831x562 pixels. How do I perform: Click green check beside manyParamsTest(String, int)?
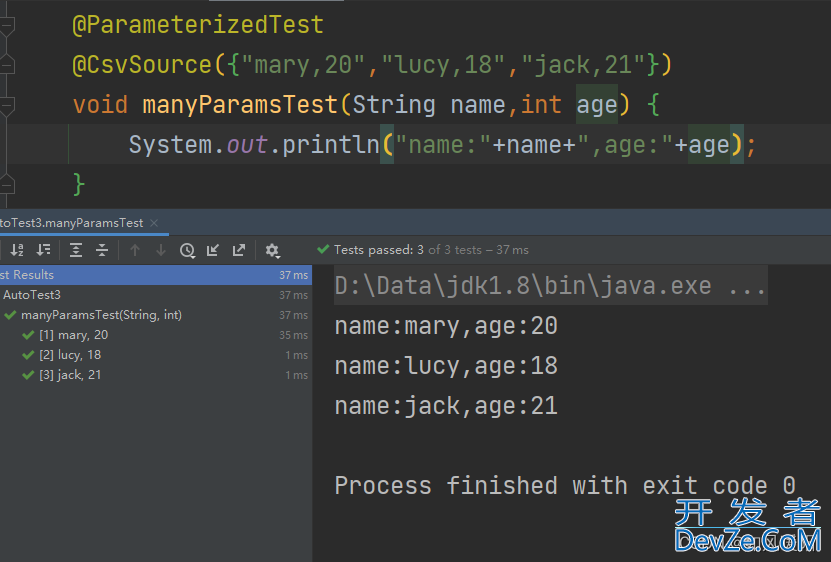click(10, 315)
